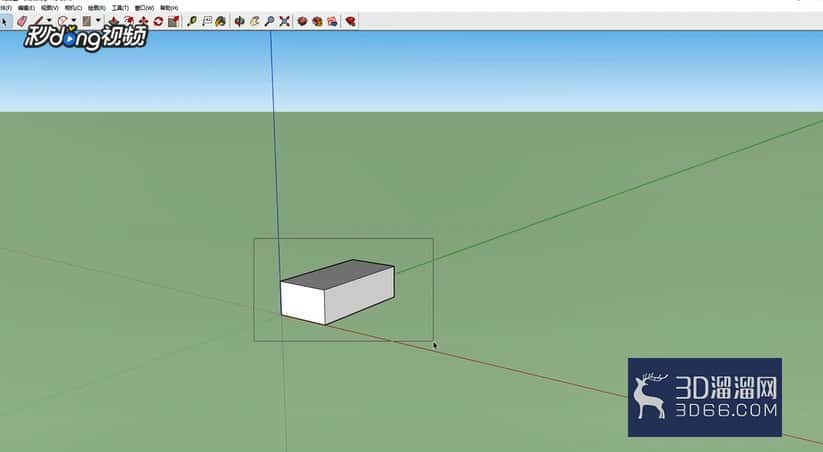Select the Move tool
823x452 pixels.
[143, 22]
